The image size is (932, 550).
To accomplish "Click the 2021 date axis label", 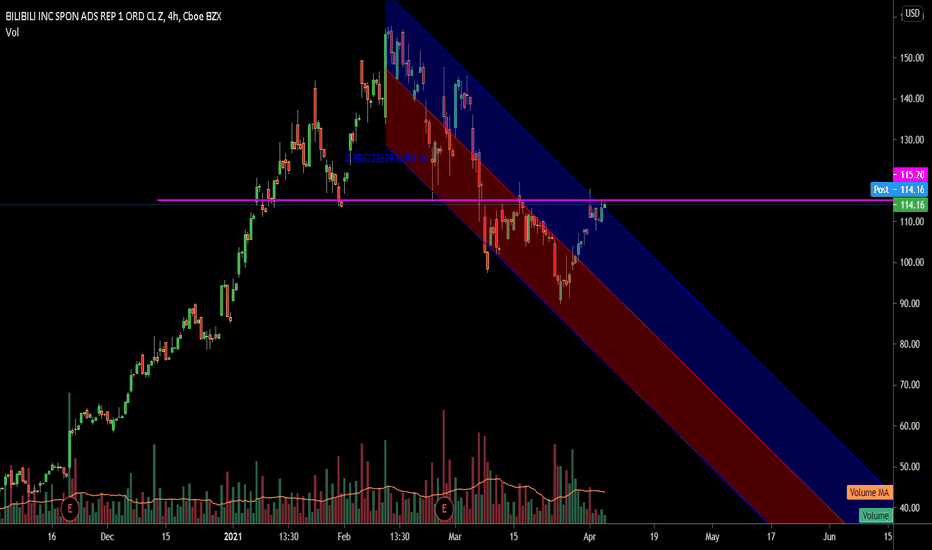I will (x=233, y=537).
